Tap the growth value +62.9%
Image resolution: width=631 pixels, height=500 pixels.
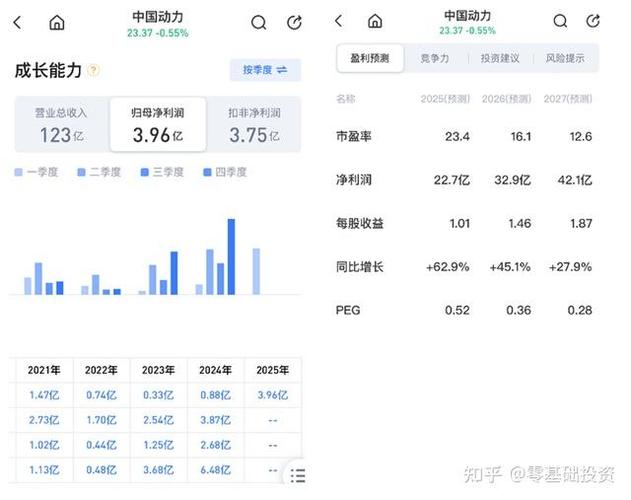tap(447, 267)
